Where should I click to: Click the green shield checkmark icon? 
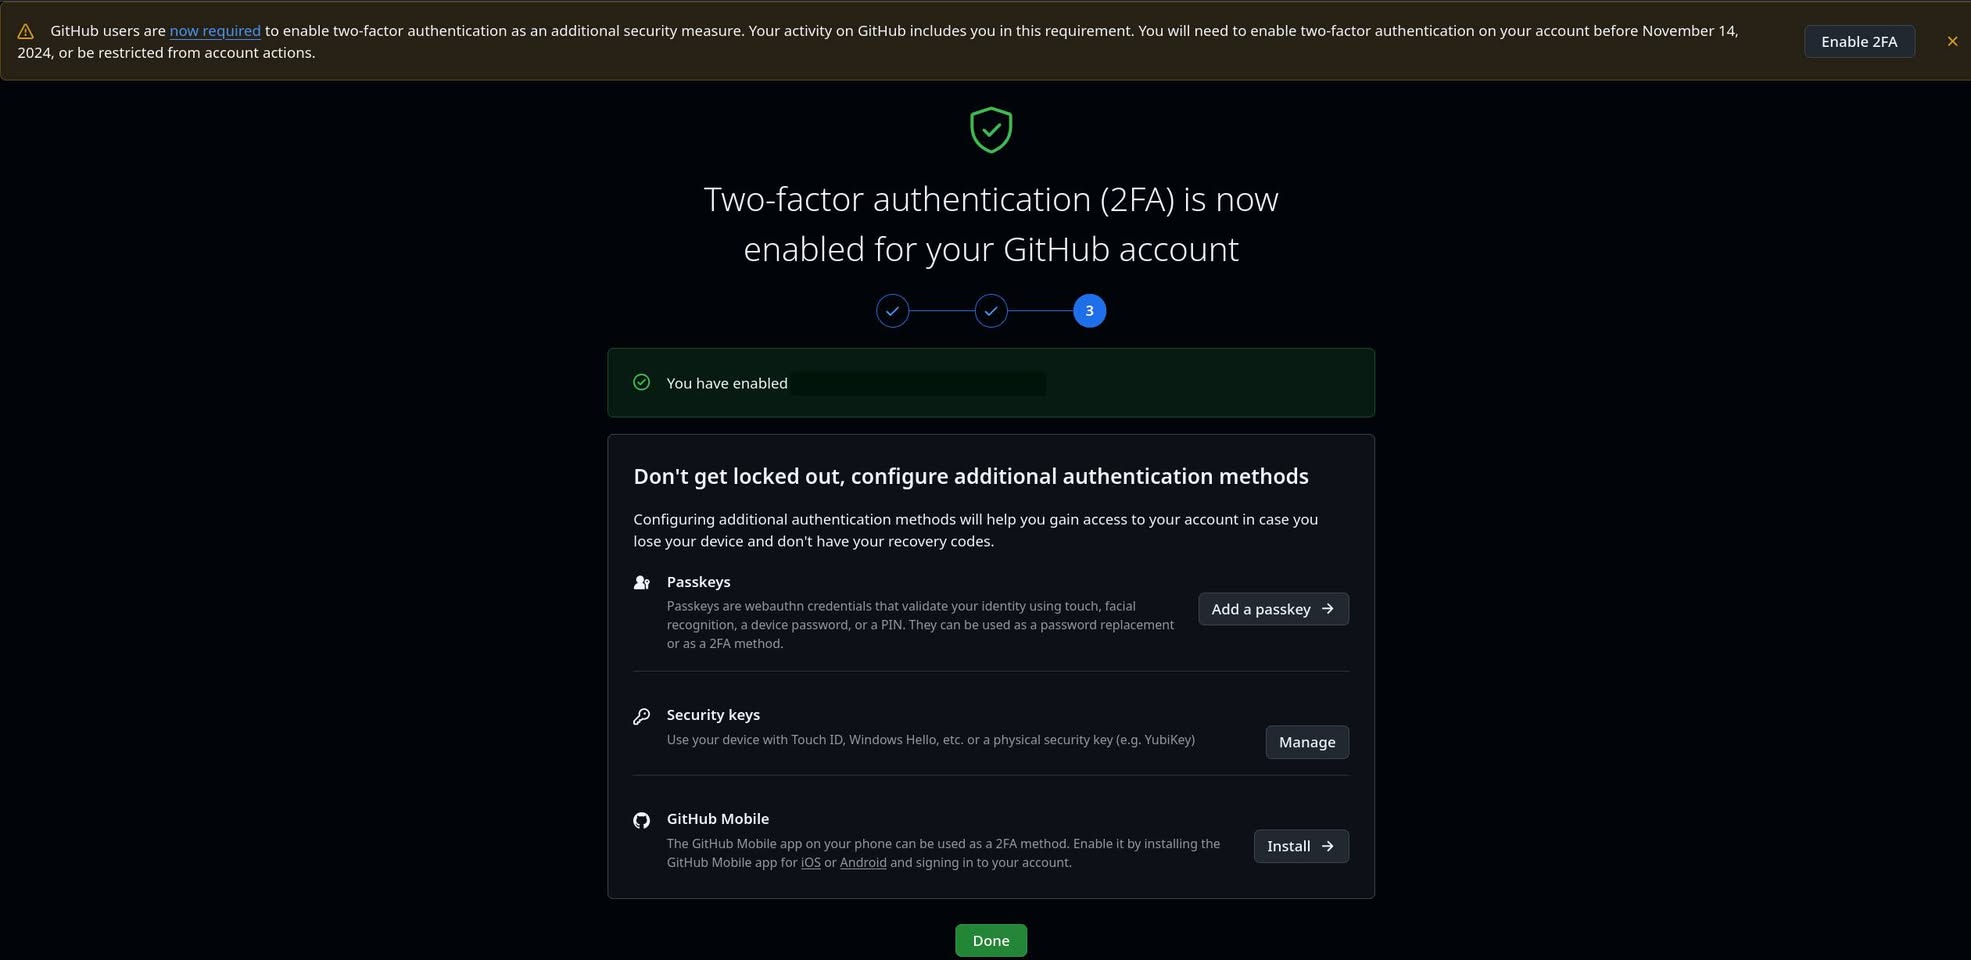pos(991,130)
